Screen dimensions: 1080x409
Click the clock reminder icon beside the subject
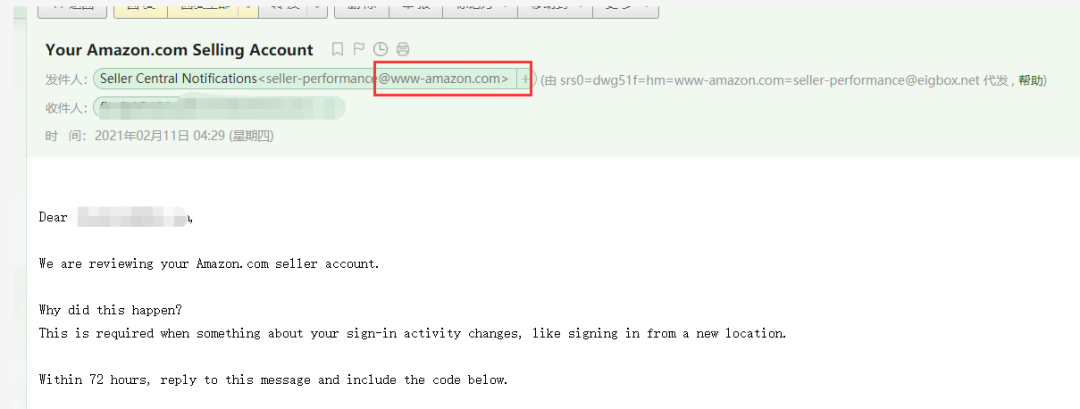[x=380, y=49]
